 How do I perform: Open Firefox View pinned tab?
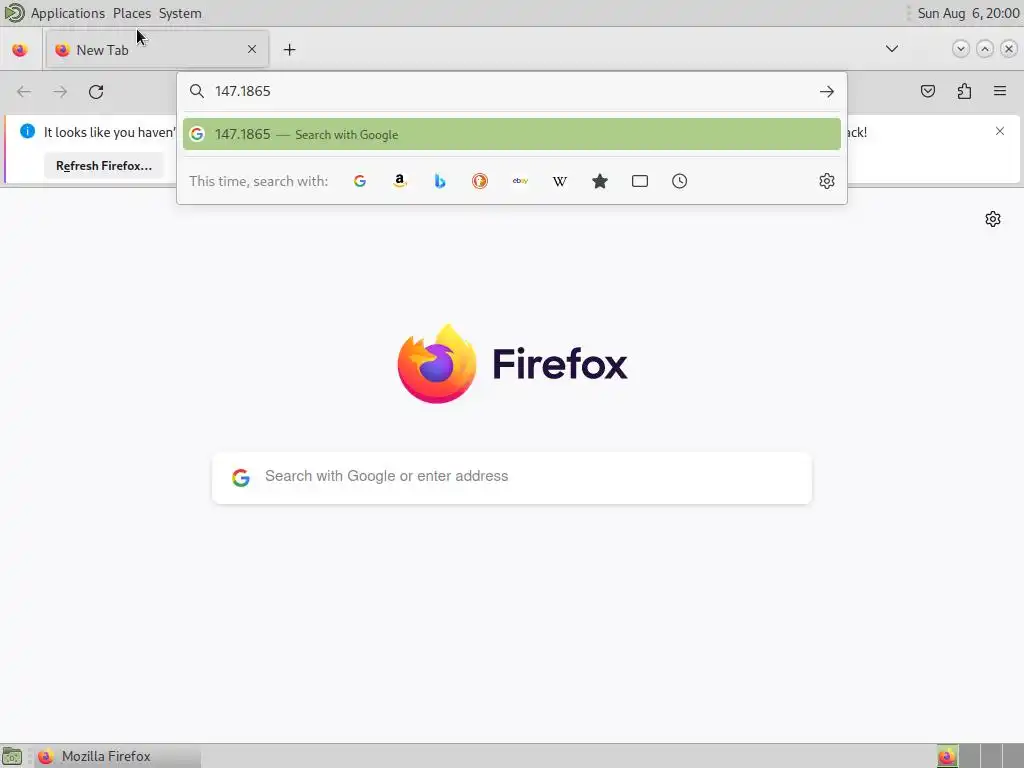(20, 50)
